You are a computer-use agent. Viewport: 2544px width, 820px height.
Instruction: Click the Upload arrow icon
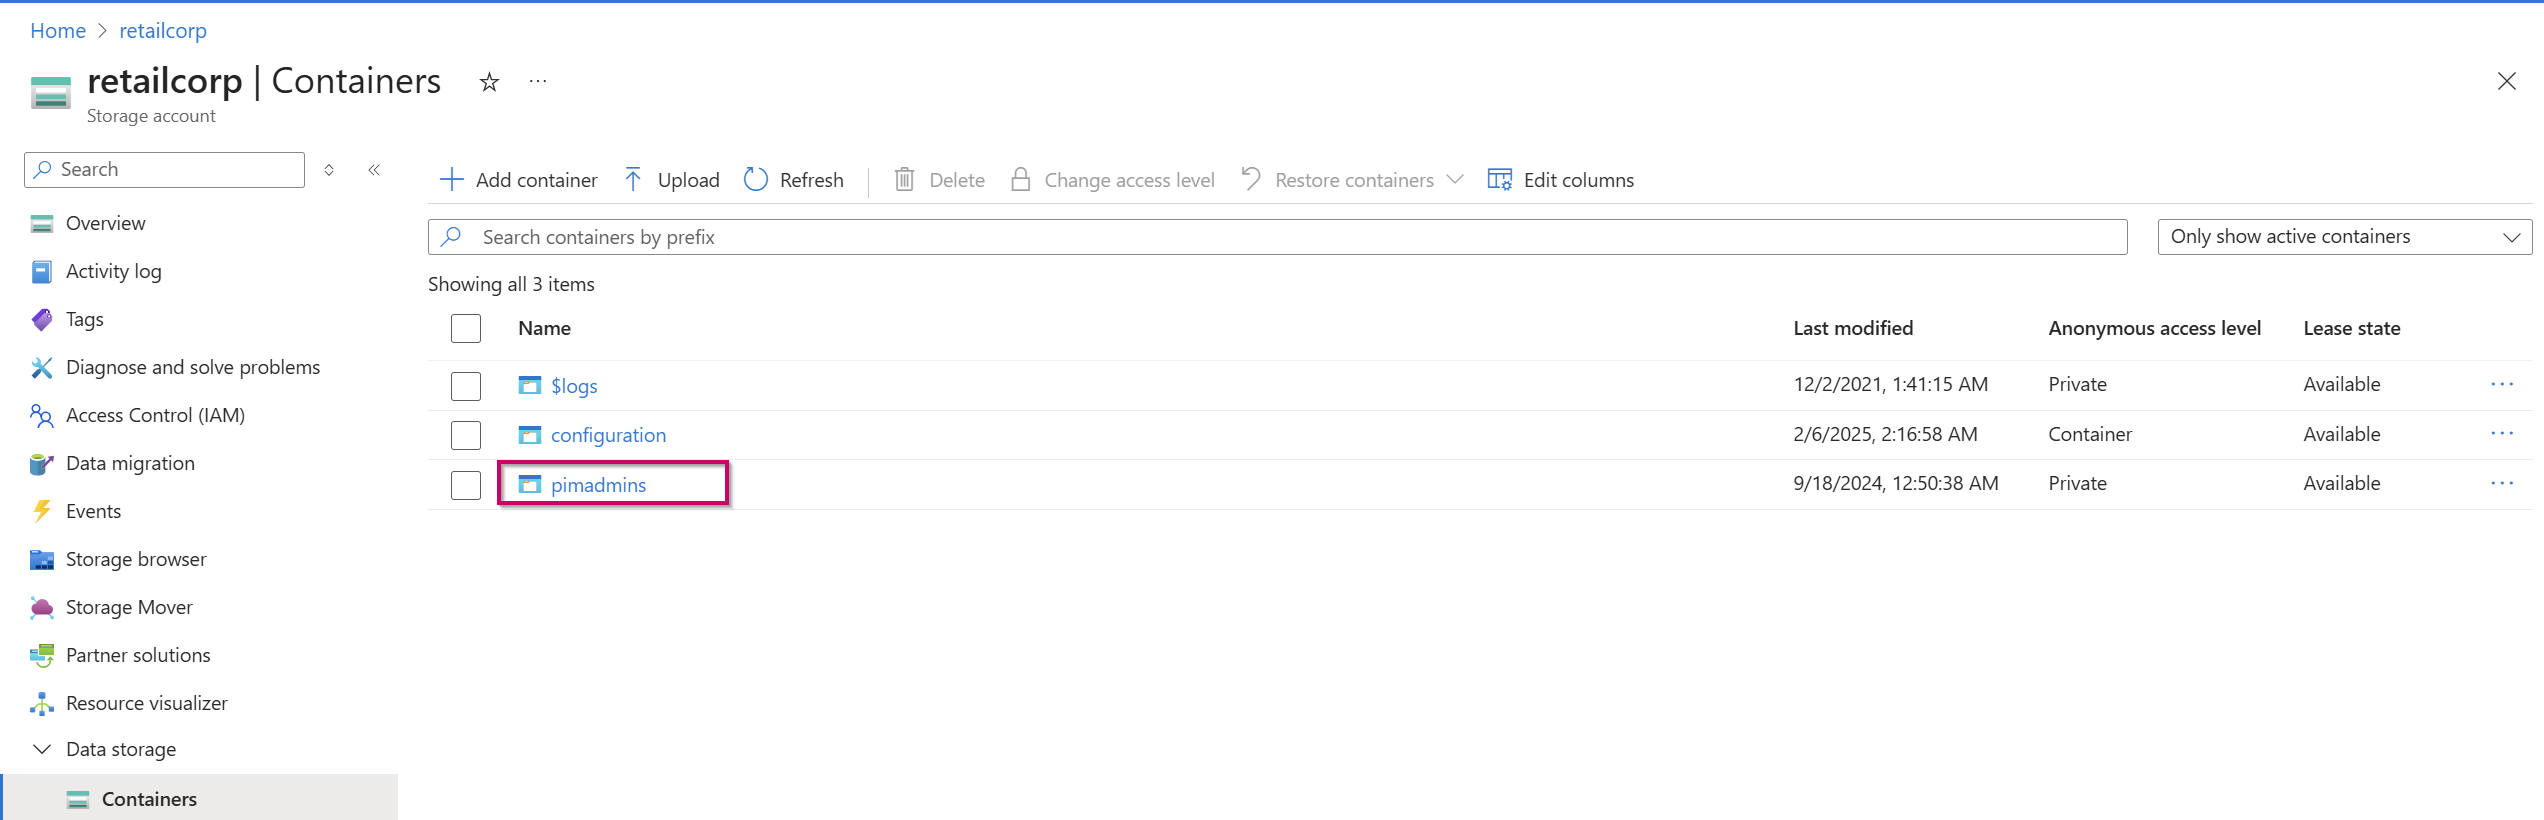(633, 180)
